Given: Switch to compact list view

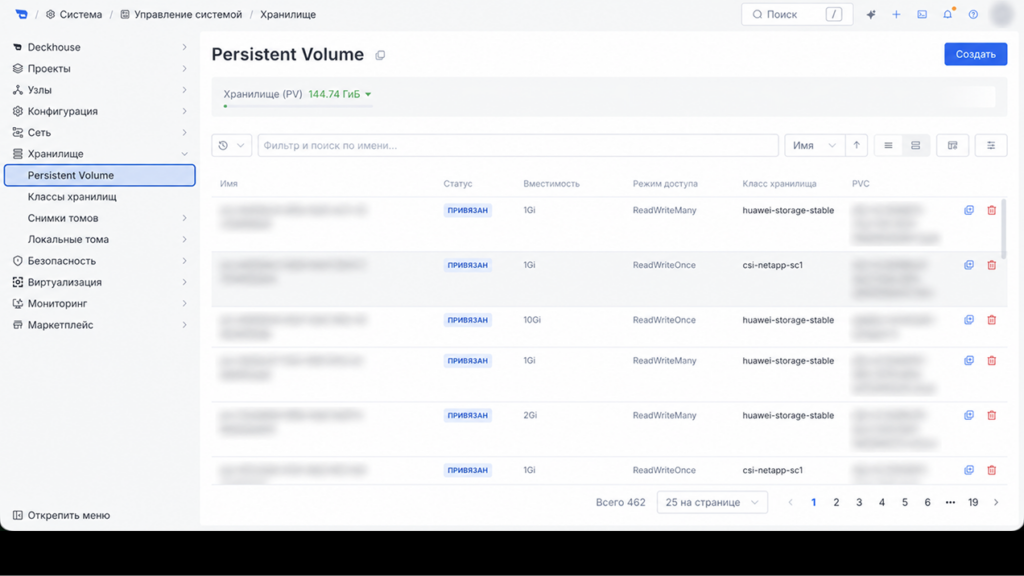Looking at the screenshot, I should point(888,146).
